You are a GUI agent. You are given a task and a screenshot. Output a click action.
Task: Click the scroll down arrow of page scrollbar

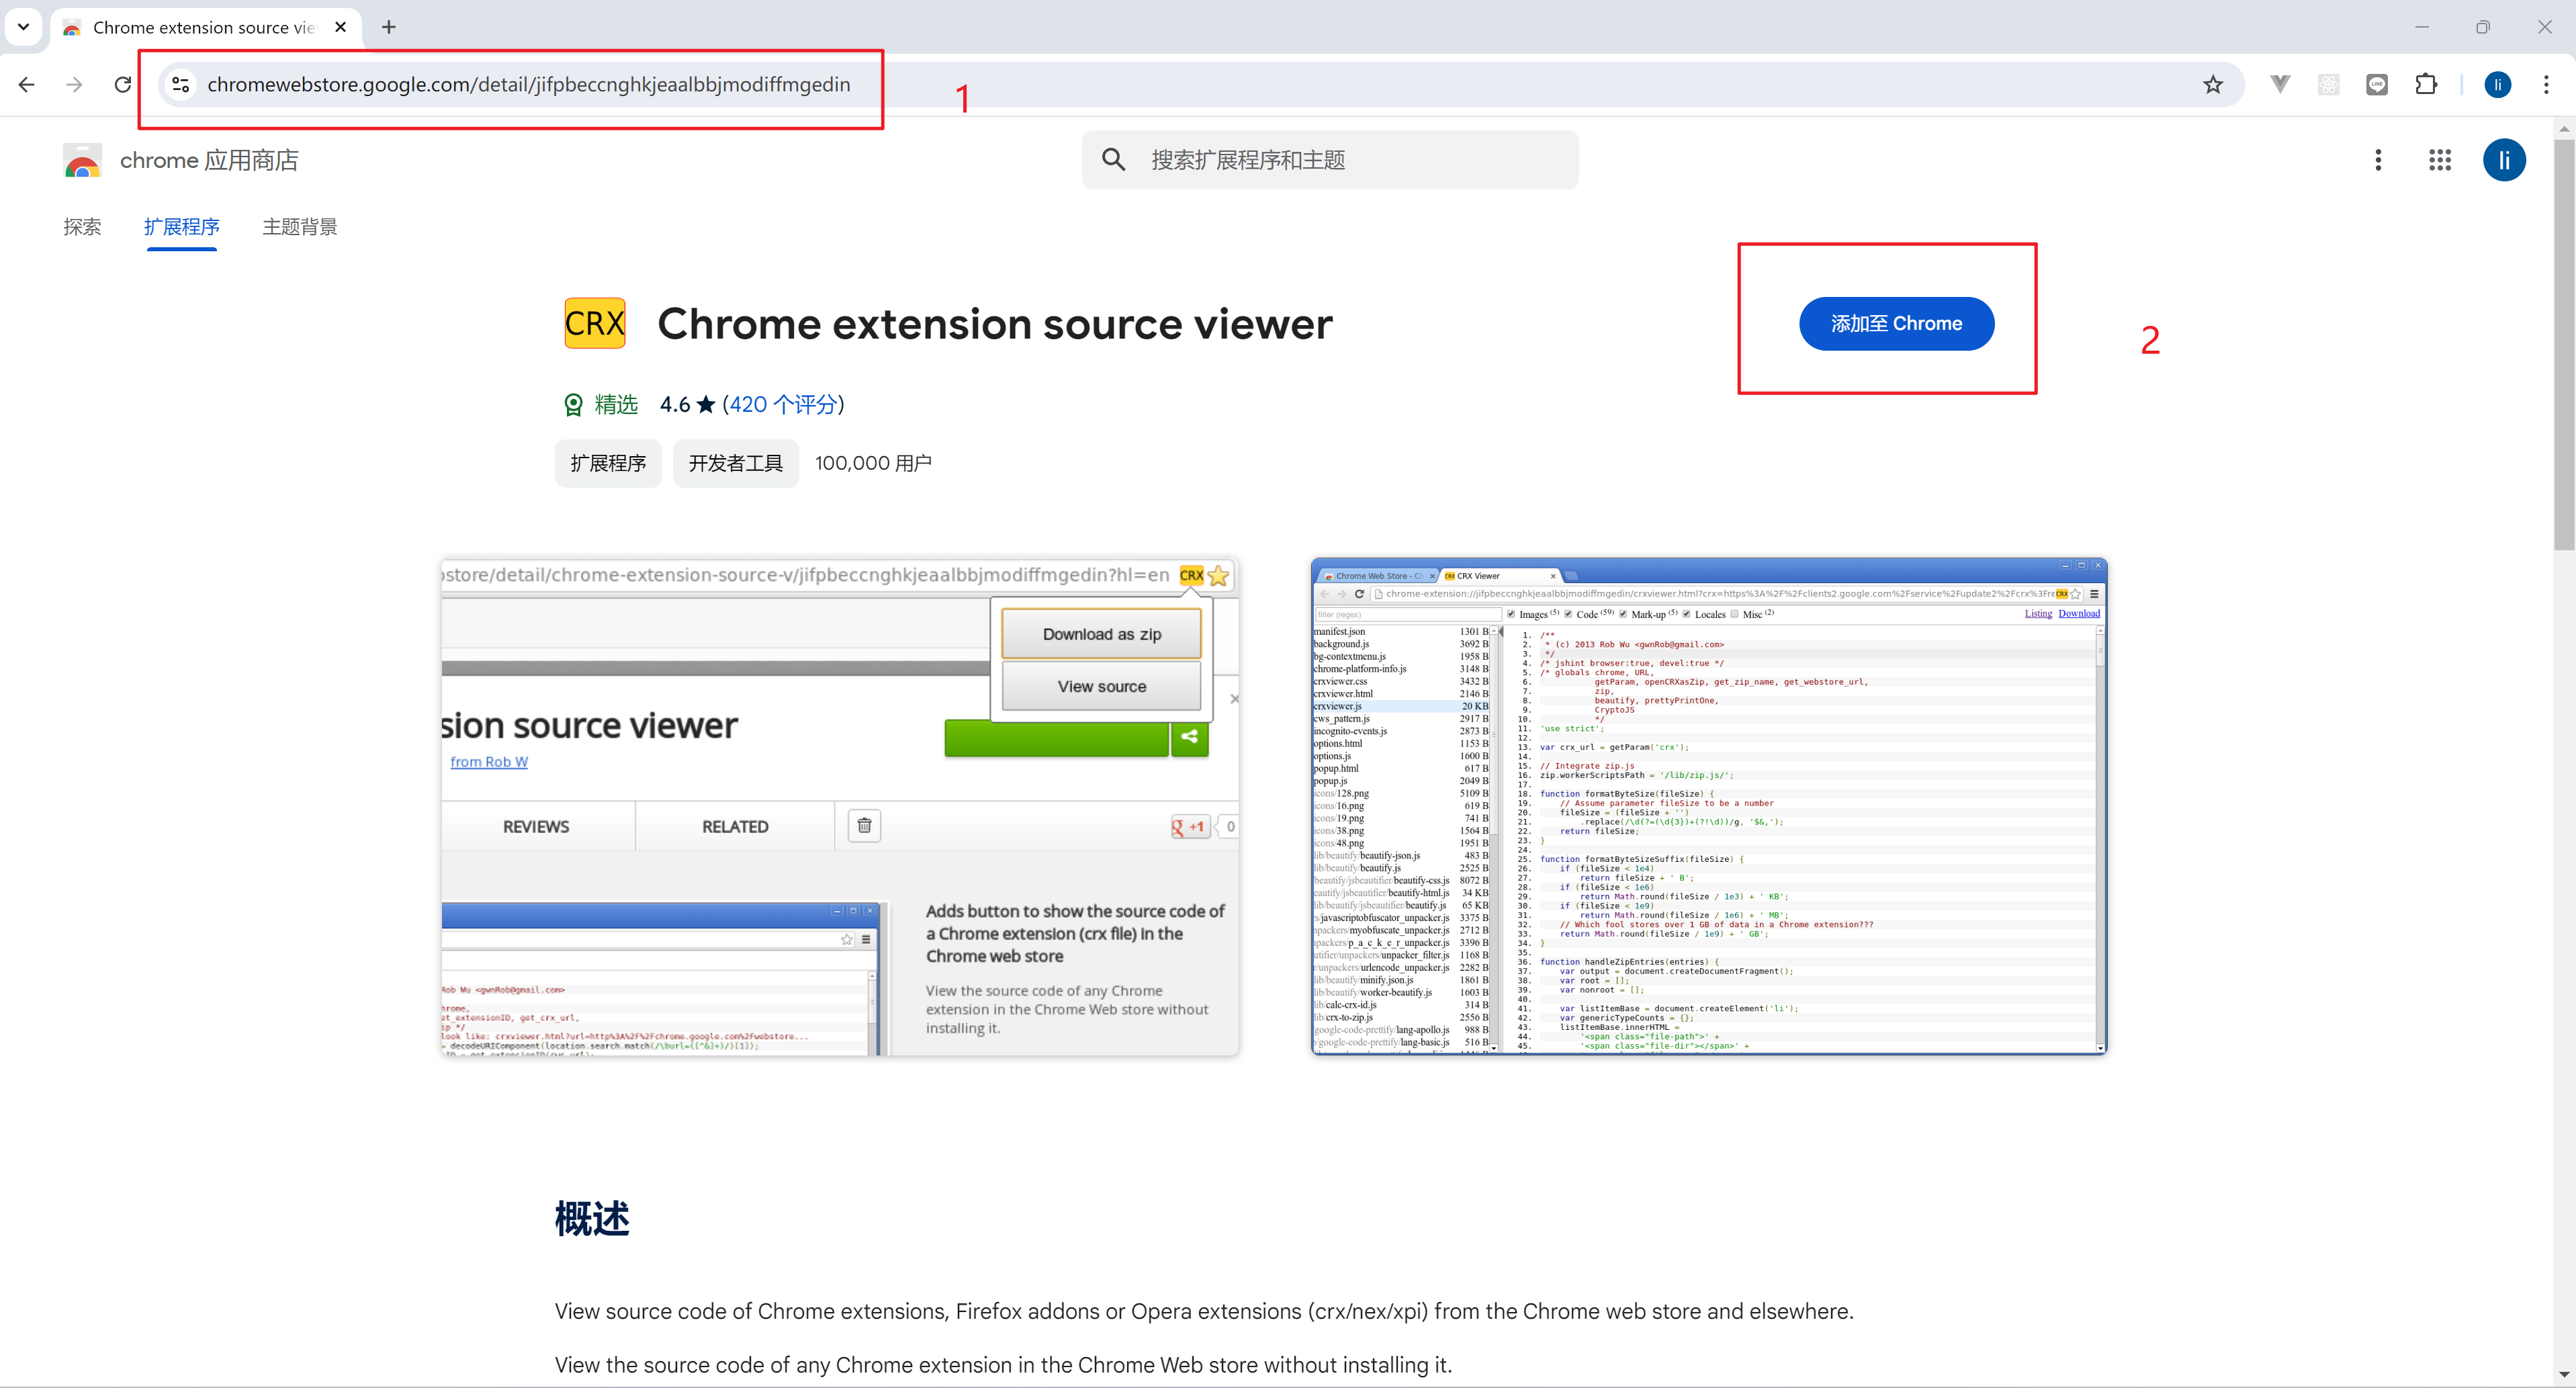(2563, 1376)
